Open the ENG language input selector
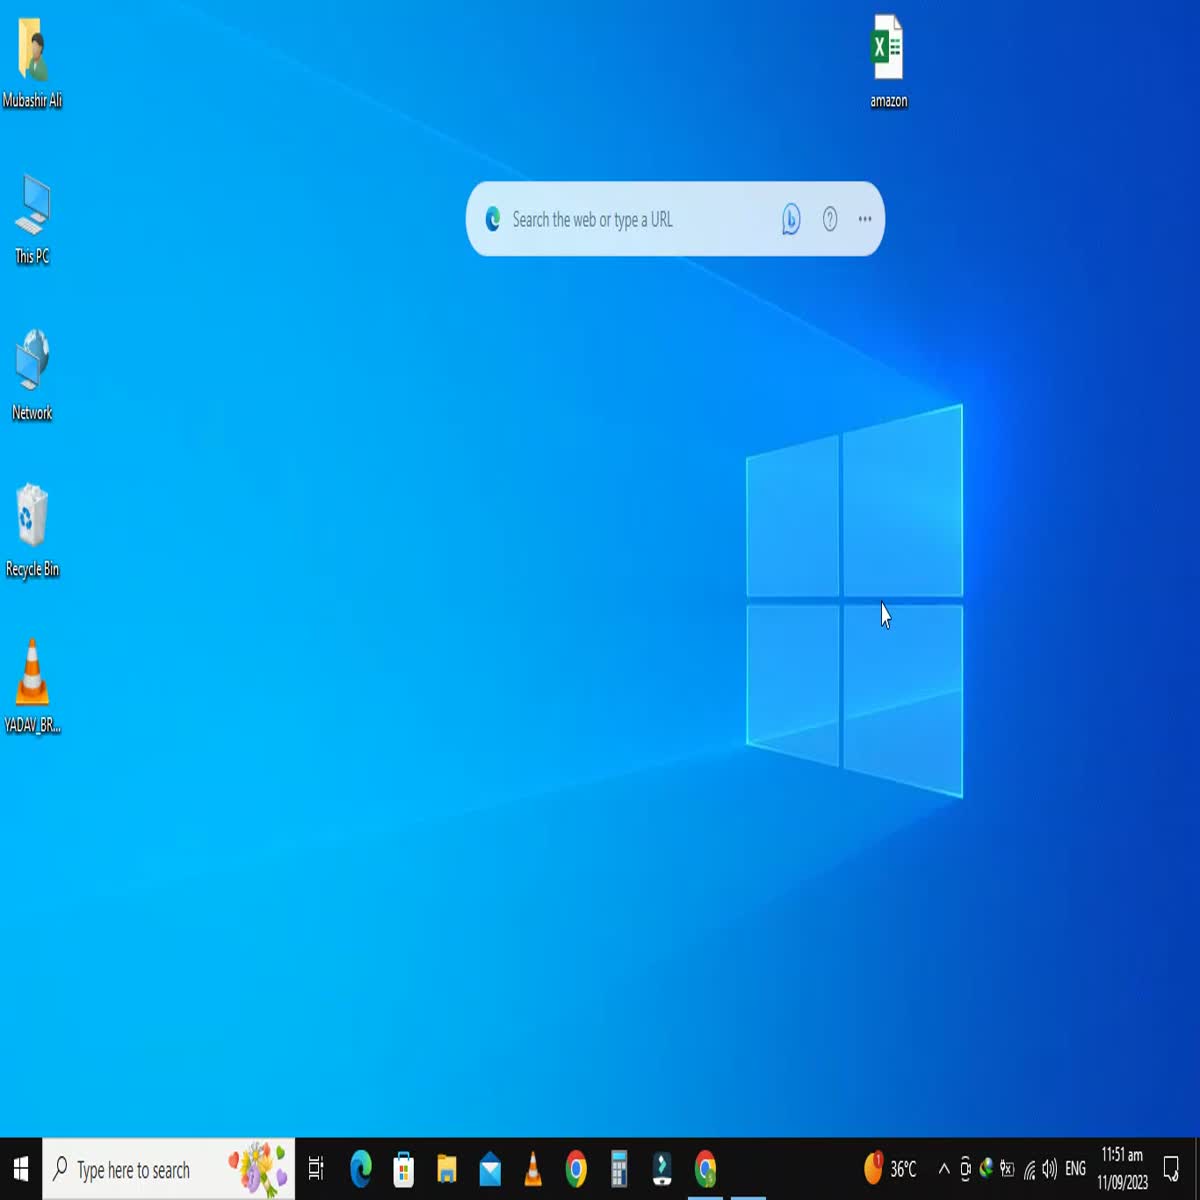 [x=1075, y=1169]
